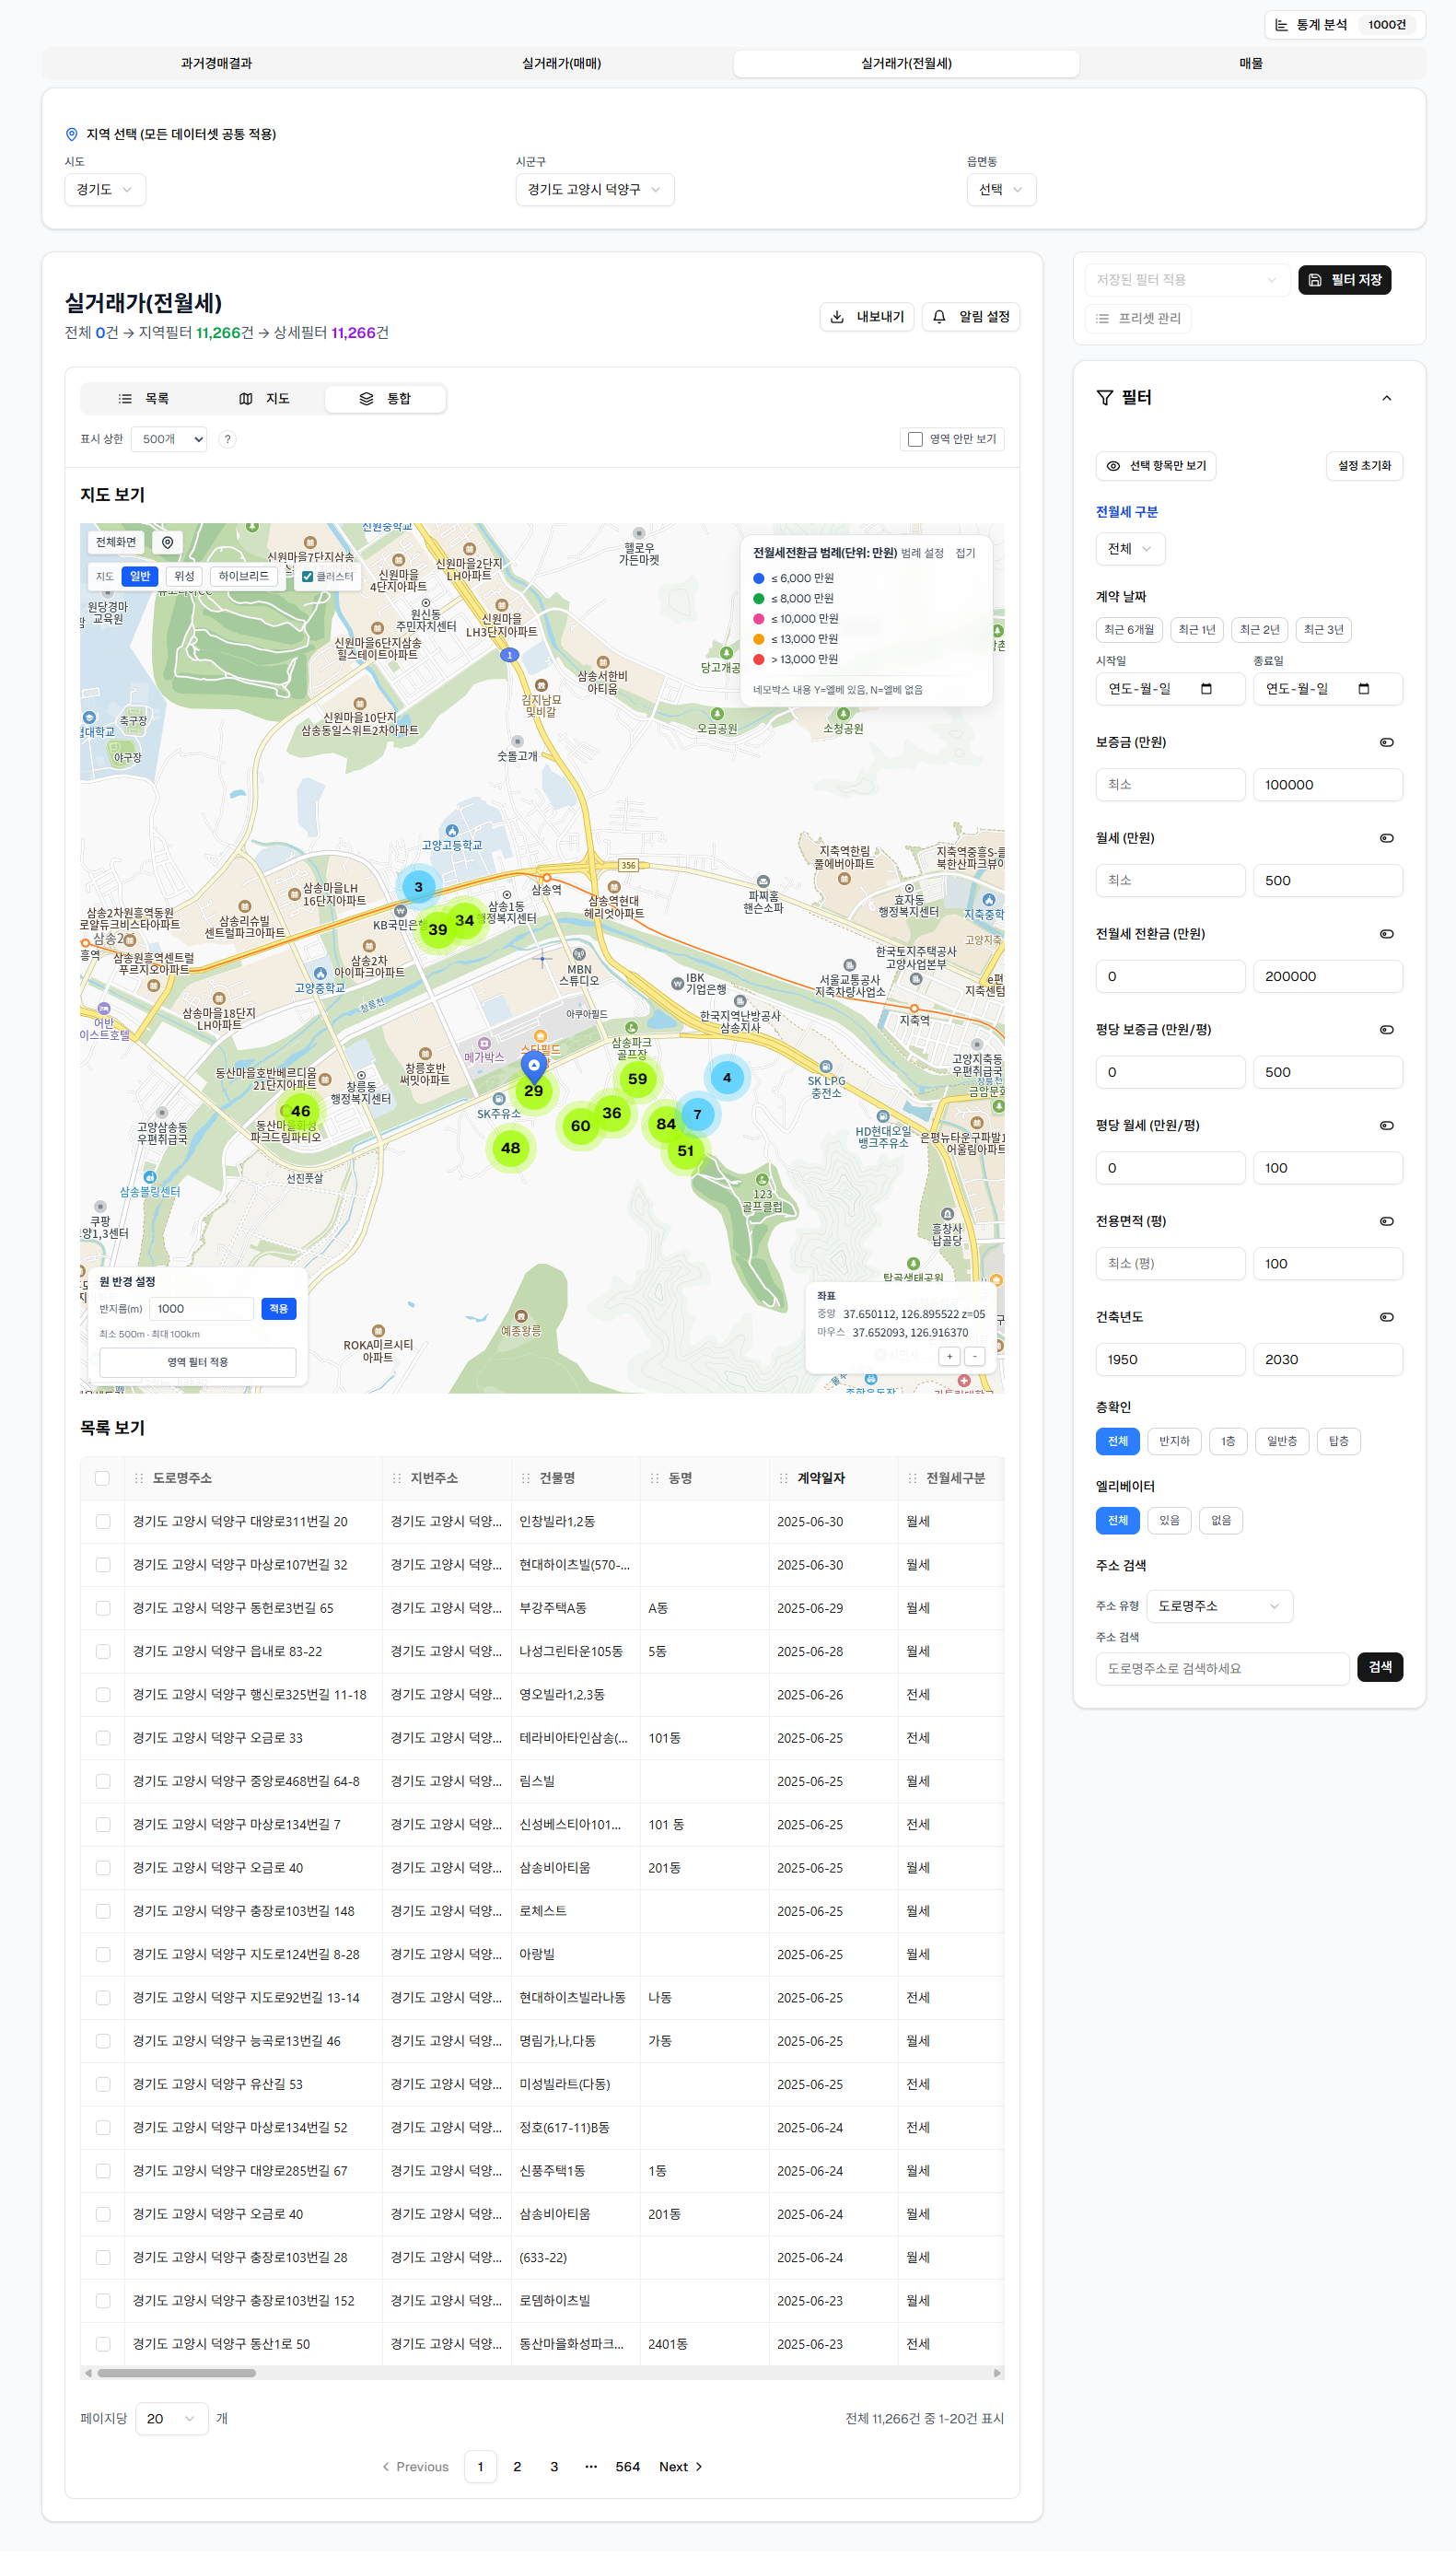Switch to the 목록 view tab
The width and height of the screenshot is (1456, 2556).
point(144,399)
